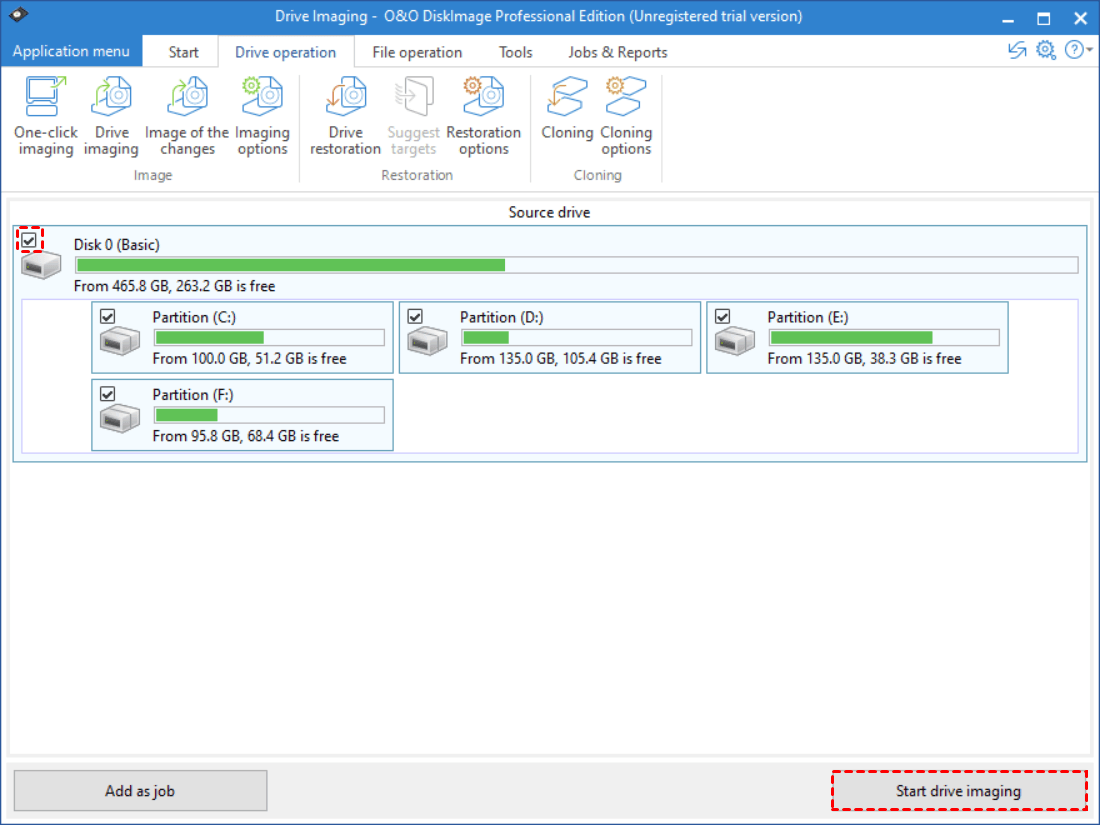1100x825 pixels.
Task: Click 'From 135.0 GB, 105.4 GB is free'
Action: click(x=561, y=358)
